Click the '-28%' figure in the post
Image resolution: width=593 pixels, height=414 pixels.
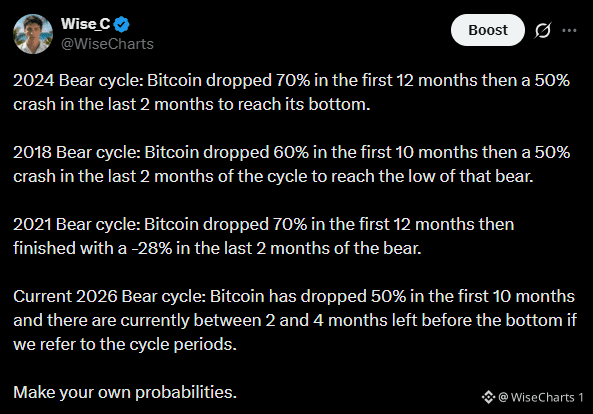coord(151,248)
